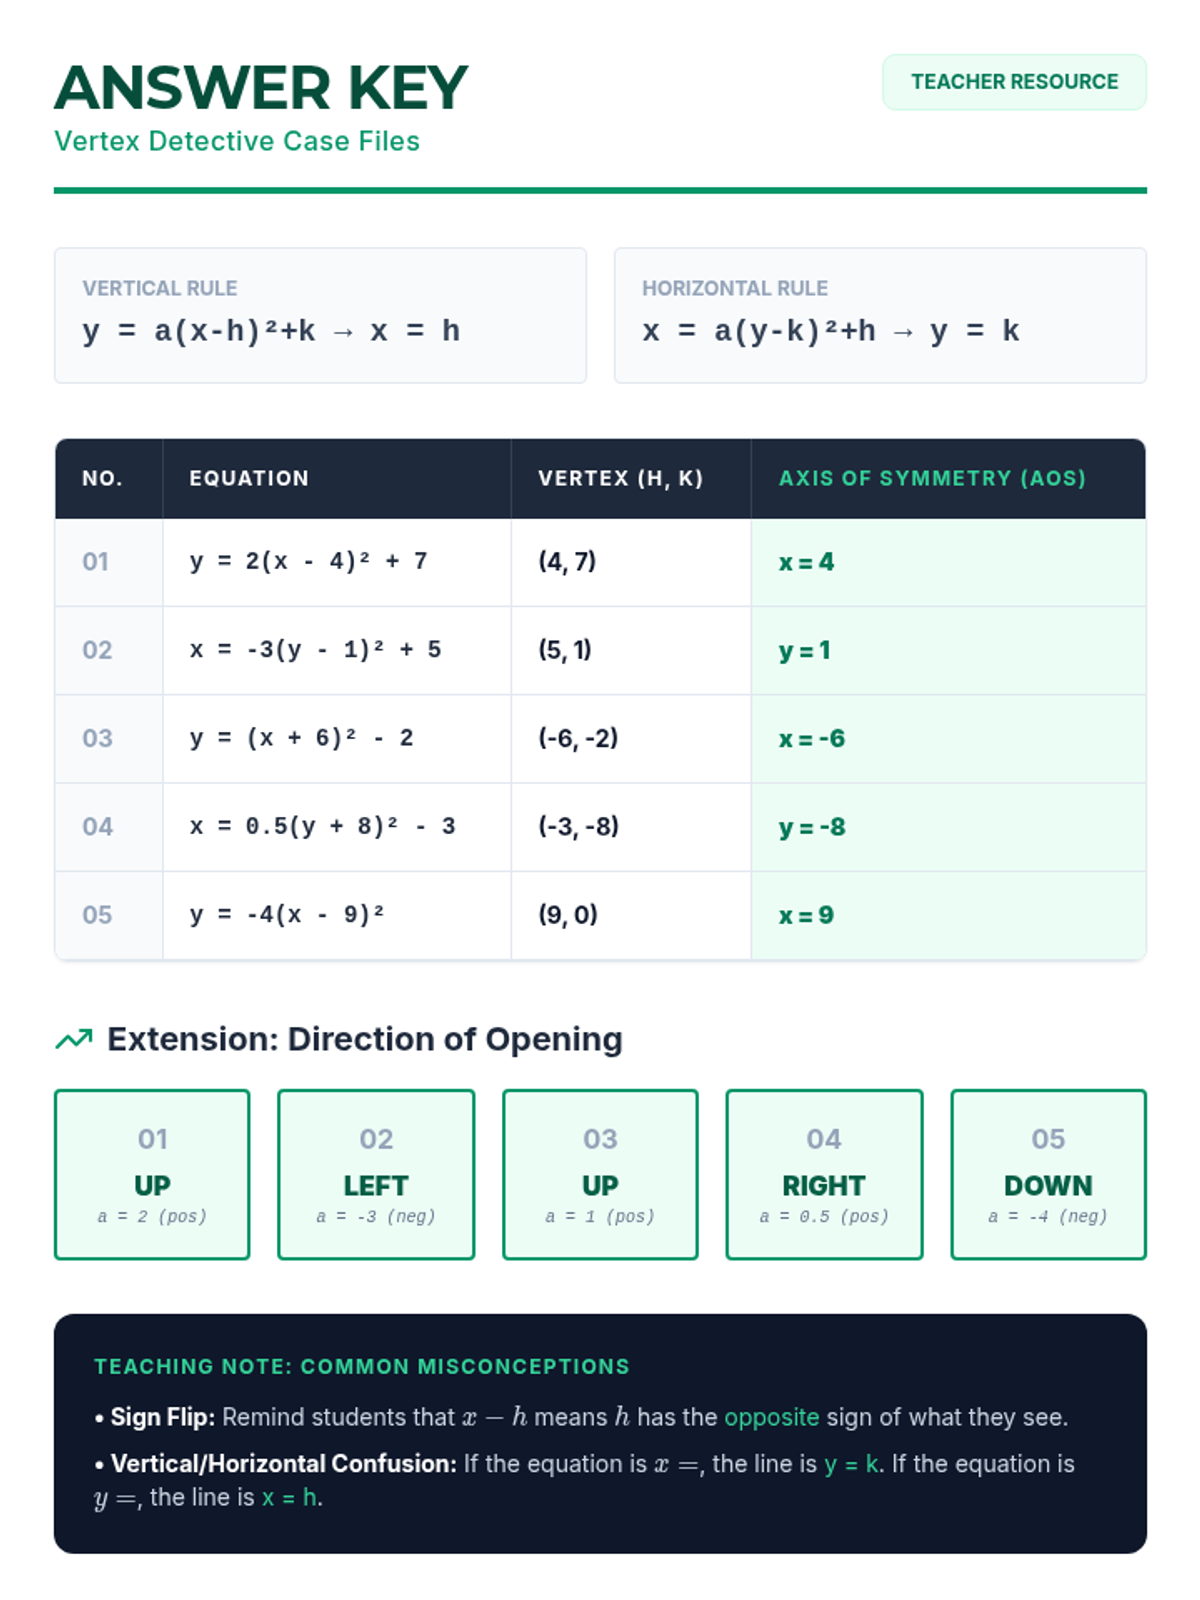Click the Equation column header
The image size is (1200, 1600).
(249, 478)
